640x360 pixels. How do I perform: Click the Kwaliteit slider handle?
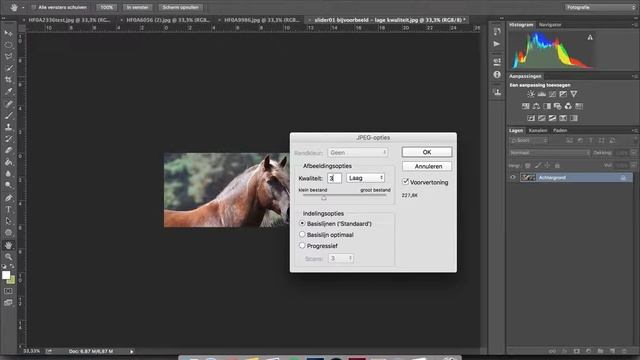(324, 198)
